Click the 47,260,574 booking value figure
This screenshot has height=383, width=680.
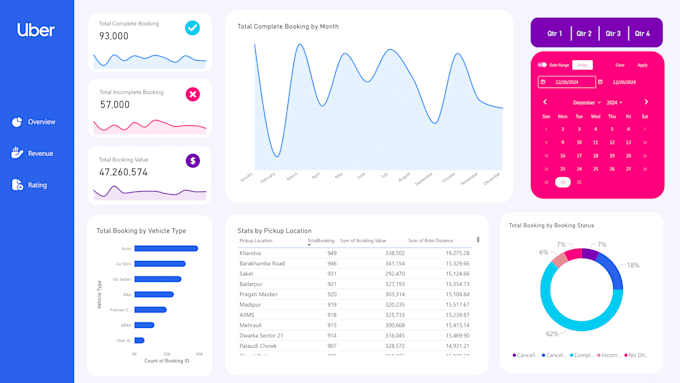[x=123, y=172]
